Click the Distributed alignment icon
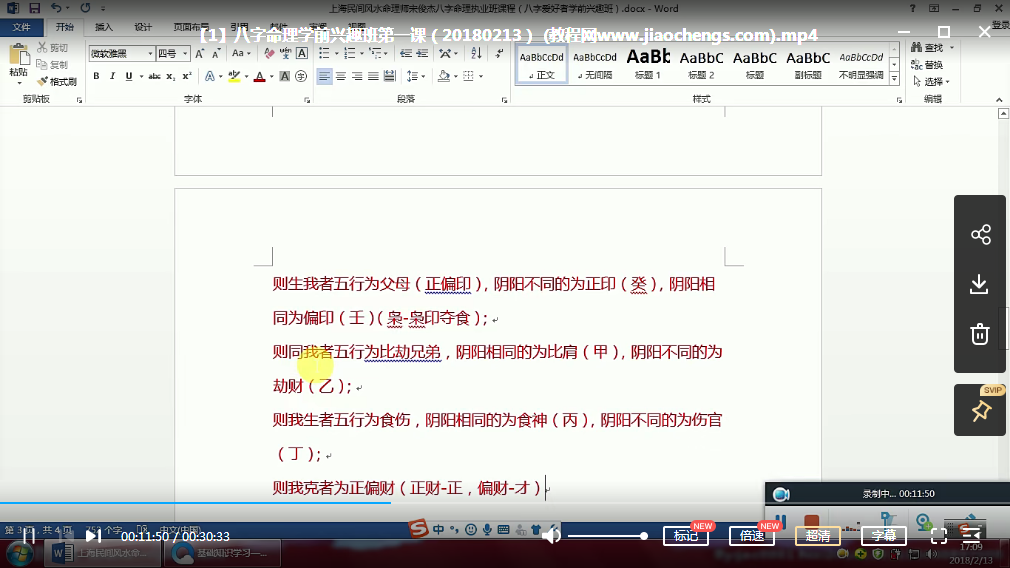The width and height of the screenshot is (1010, 568). tap(390, 76)
